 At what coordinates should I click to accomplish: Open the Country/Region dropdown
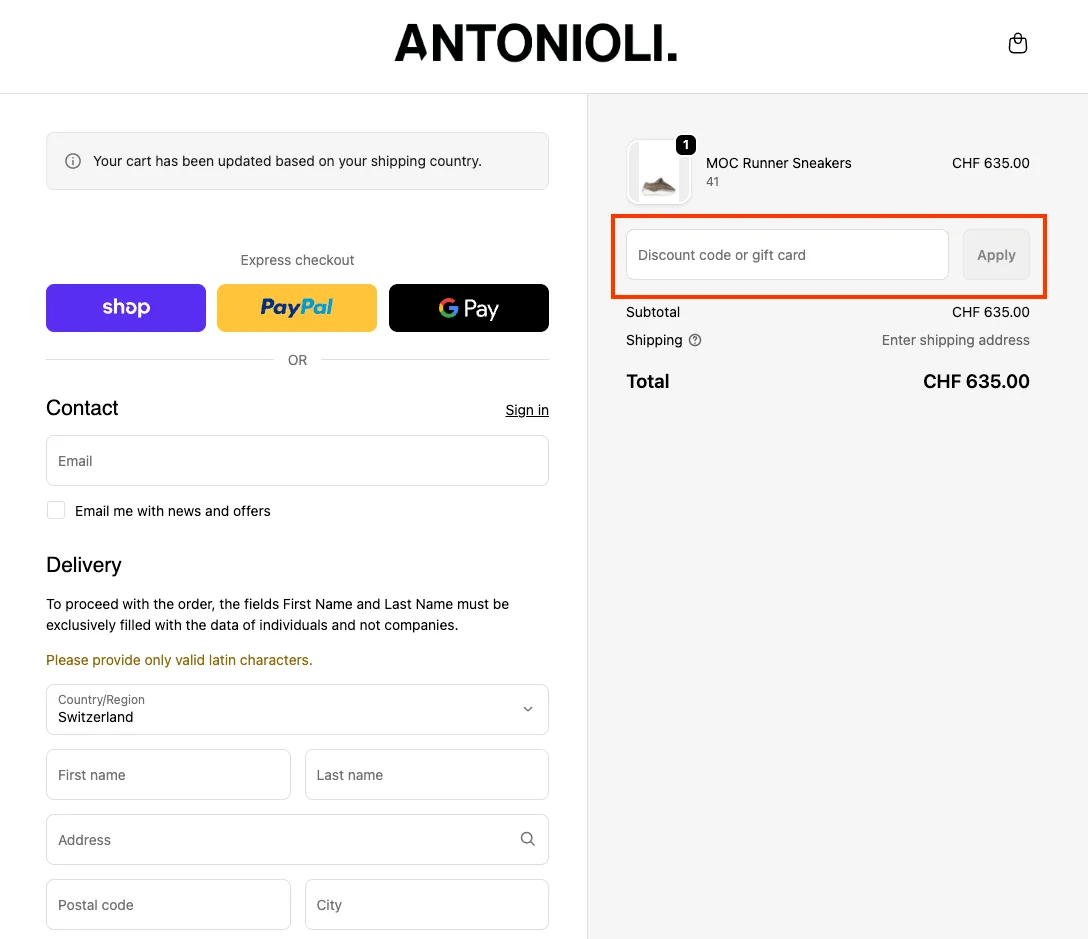click(x=297, y=709)
